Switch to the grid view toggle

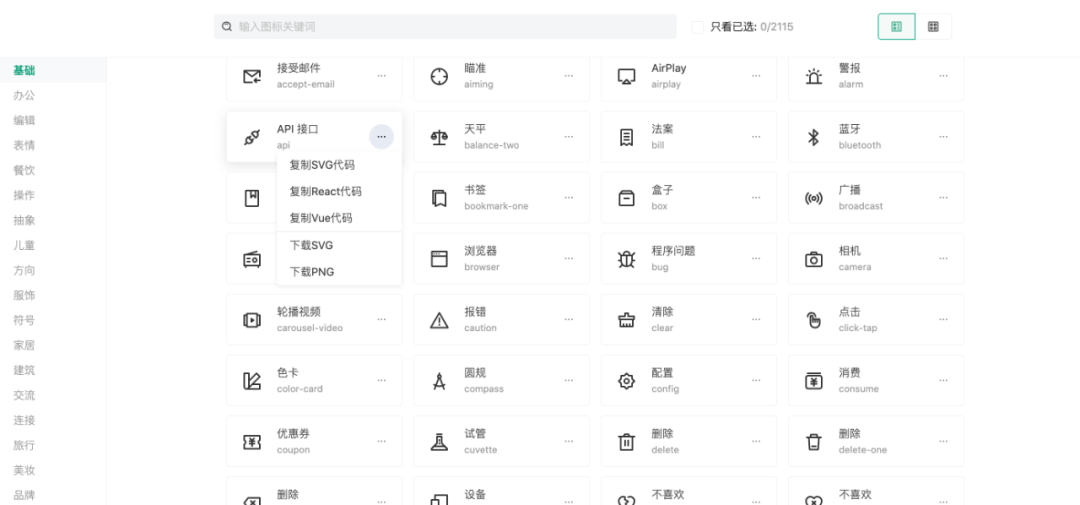point(933,26)
